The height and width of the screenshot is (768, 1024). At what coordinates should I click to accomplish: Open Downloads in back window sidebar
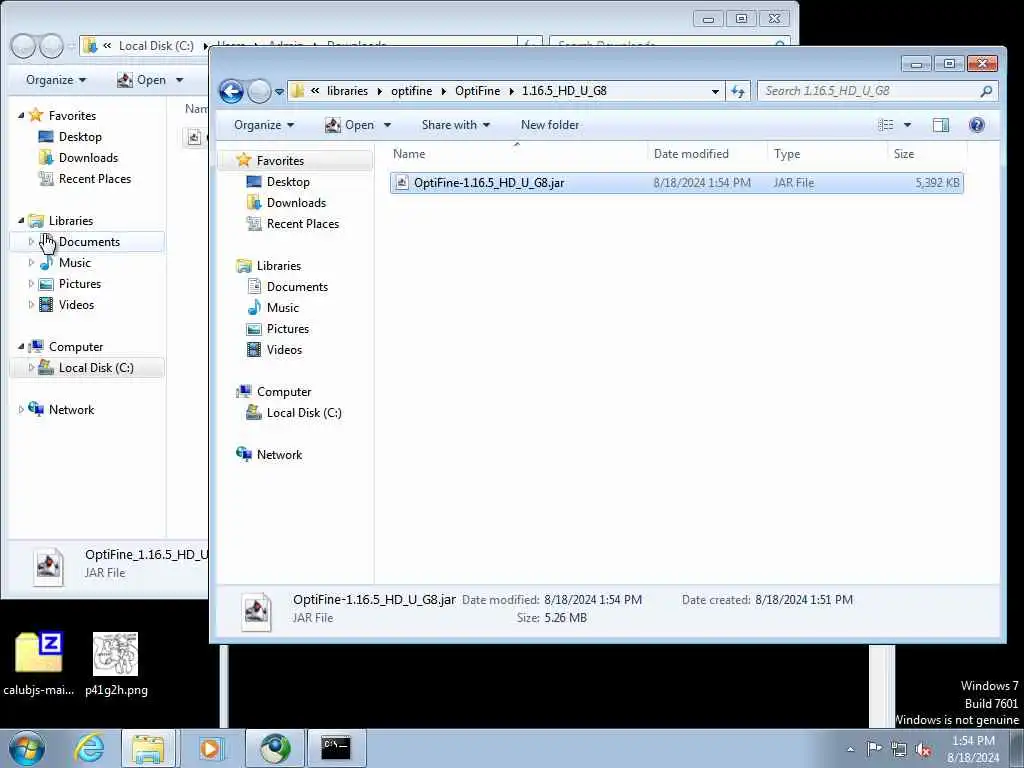(88, 157)
